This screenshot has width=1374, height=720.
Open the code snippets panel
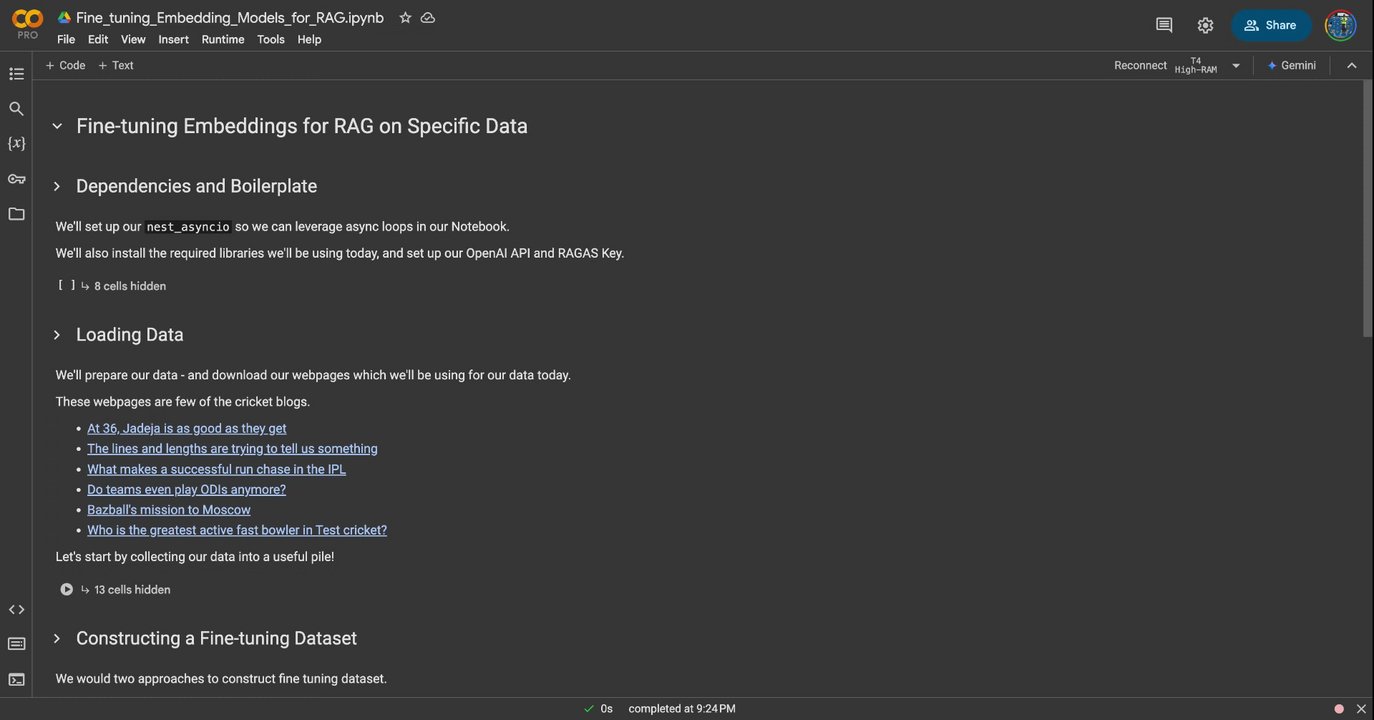pos(16,609)
